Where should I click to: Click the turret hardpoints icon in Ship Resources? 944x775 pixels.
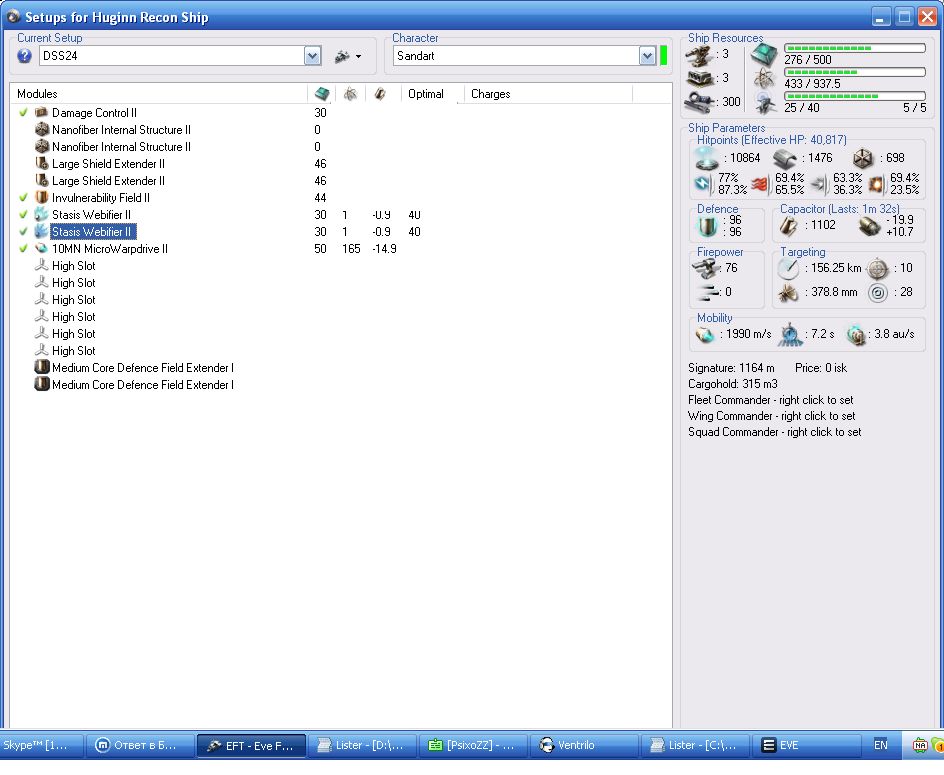698,55
